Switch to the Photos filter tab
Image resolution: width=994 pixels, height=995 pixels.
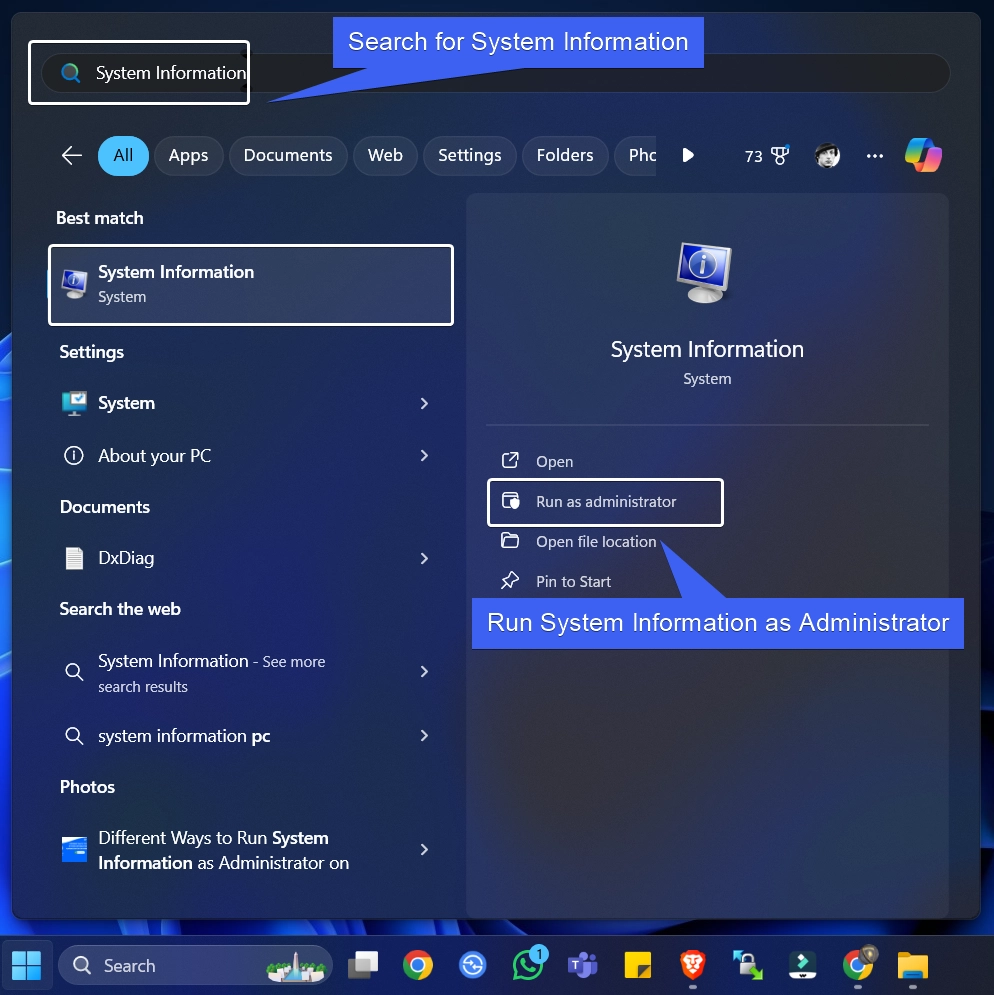pos(635,155)
